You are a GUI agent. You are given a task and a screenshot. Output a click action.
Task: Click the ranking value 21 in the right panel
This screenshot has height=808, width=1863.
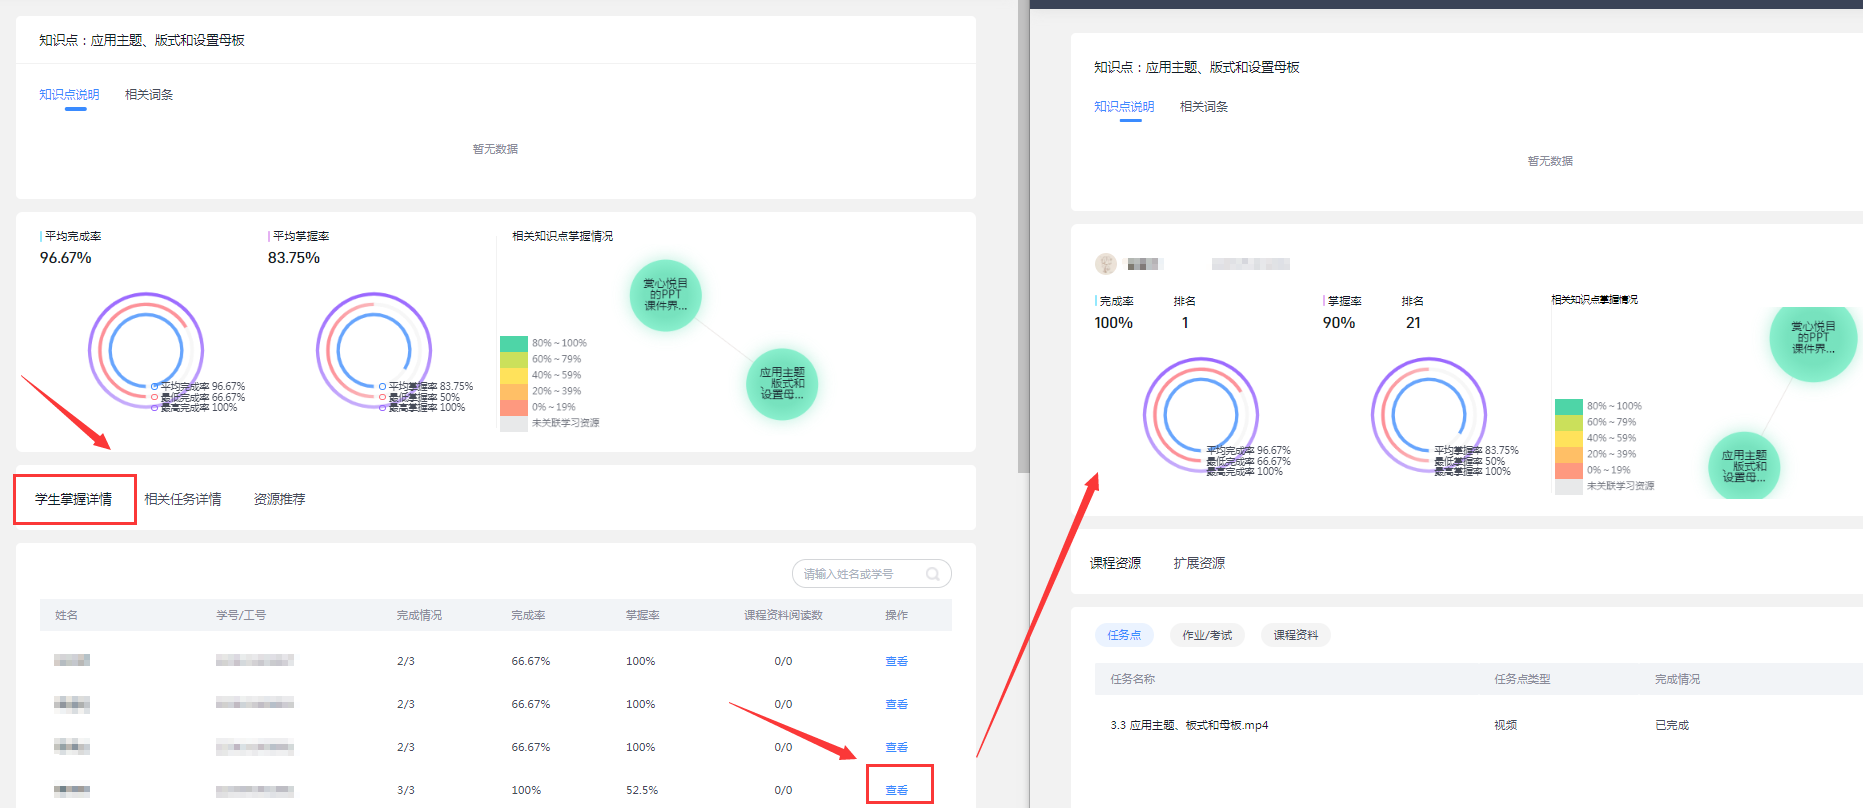coord(1413,323)
